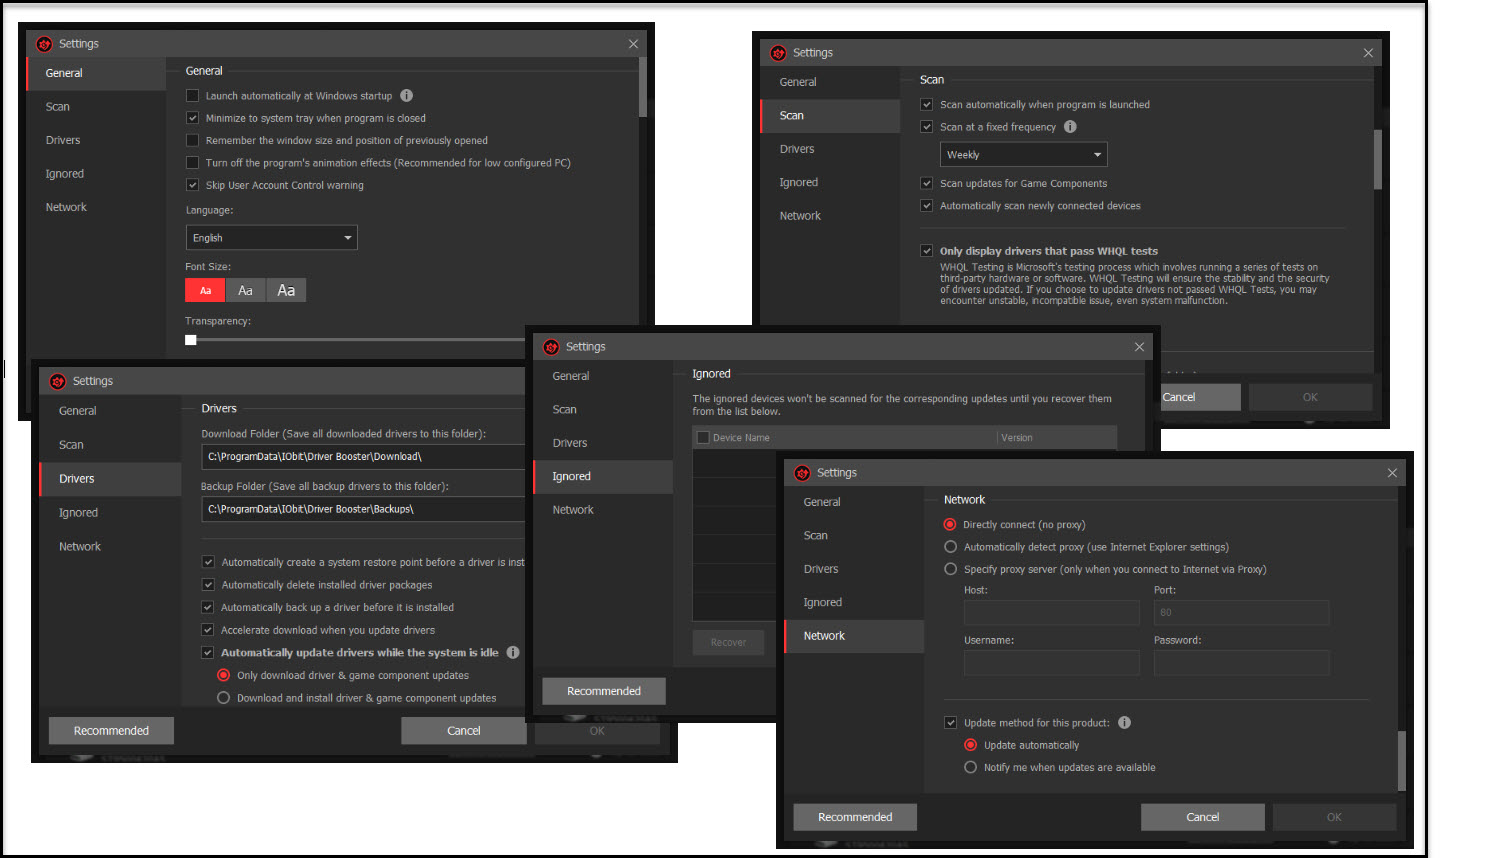Image resolution: width=1500 pixels, height=858 pixels.
Task: Click the proxy Password input field
Action: click(1242, 663)
